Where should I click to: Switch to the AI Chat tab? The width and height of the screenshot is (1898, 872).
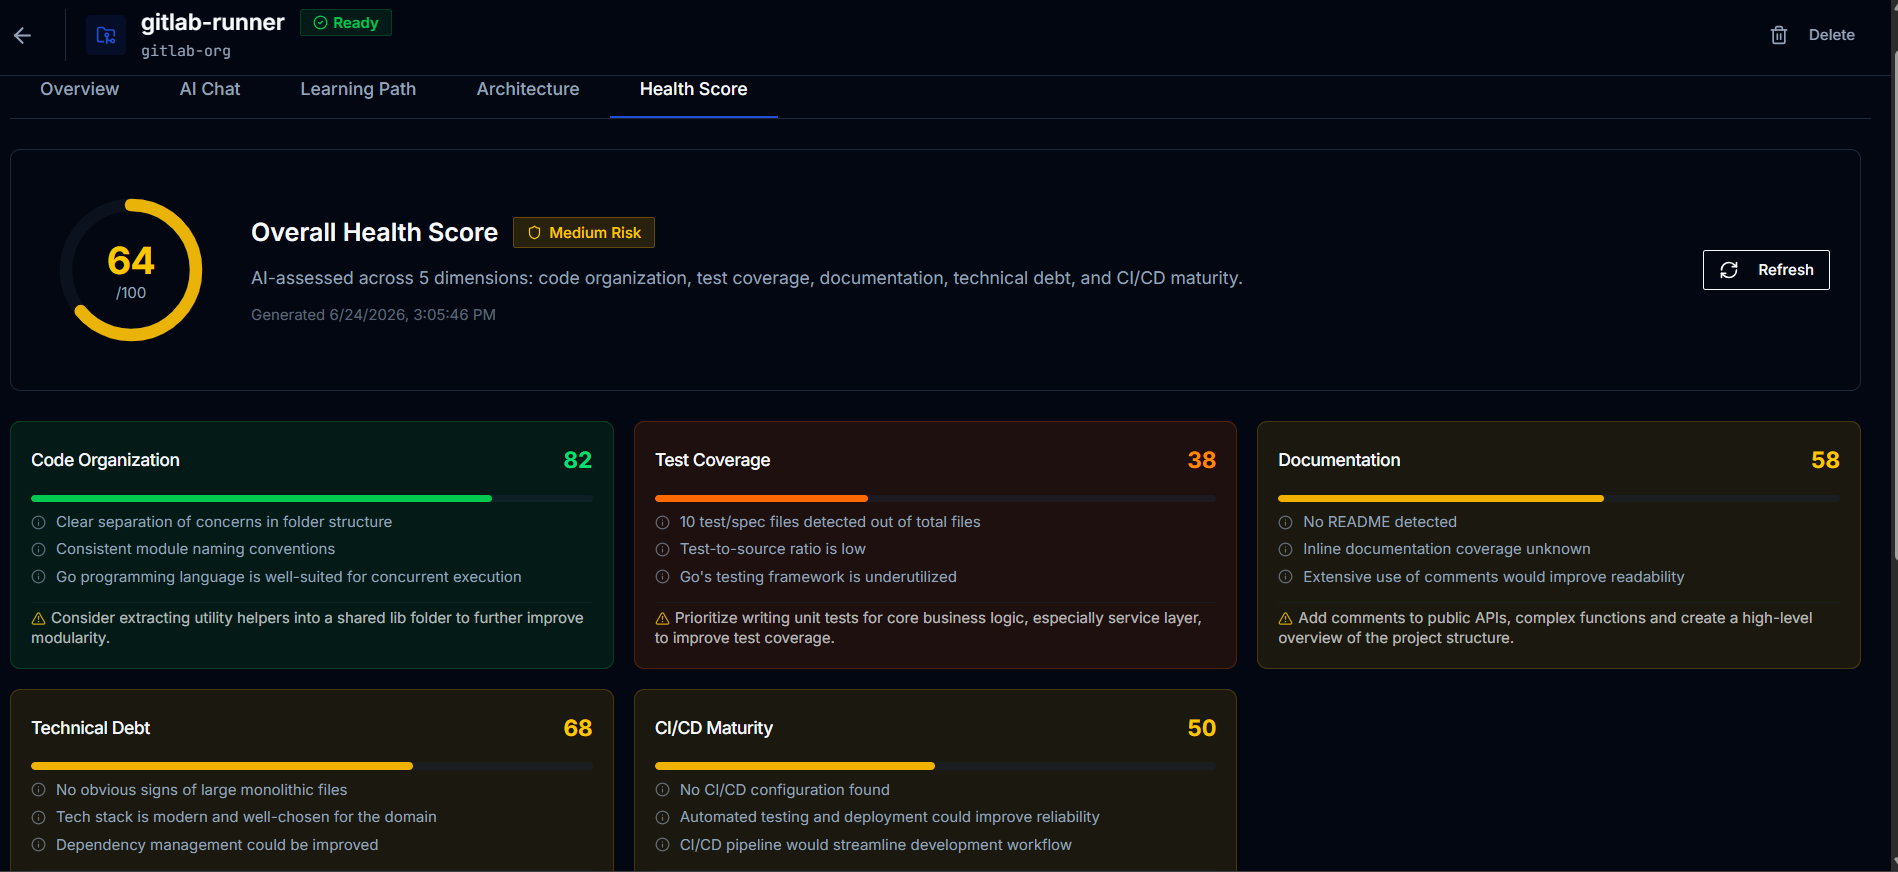(x=210, y=89)
